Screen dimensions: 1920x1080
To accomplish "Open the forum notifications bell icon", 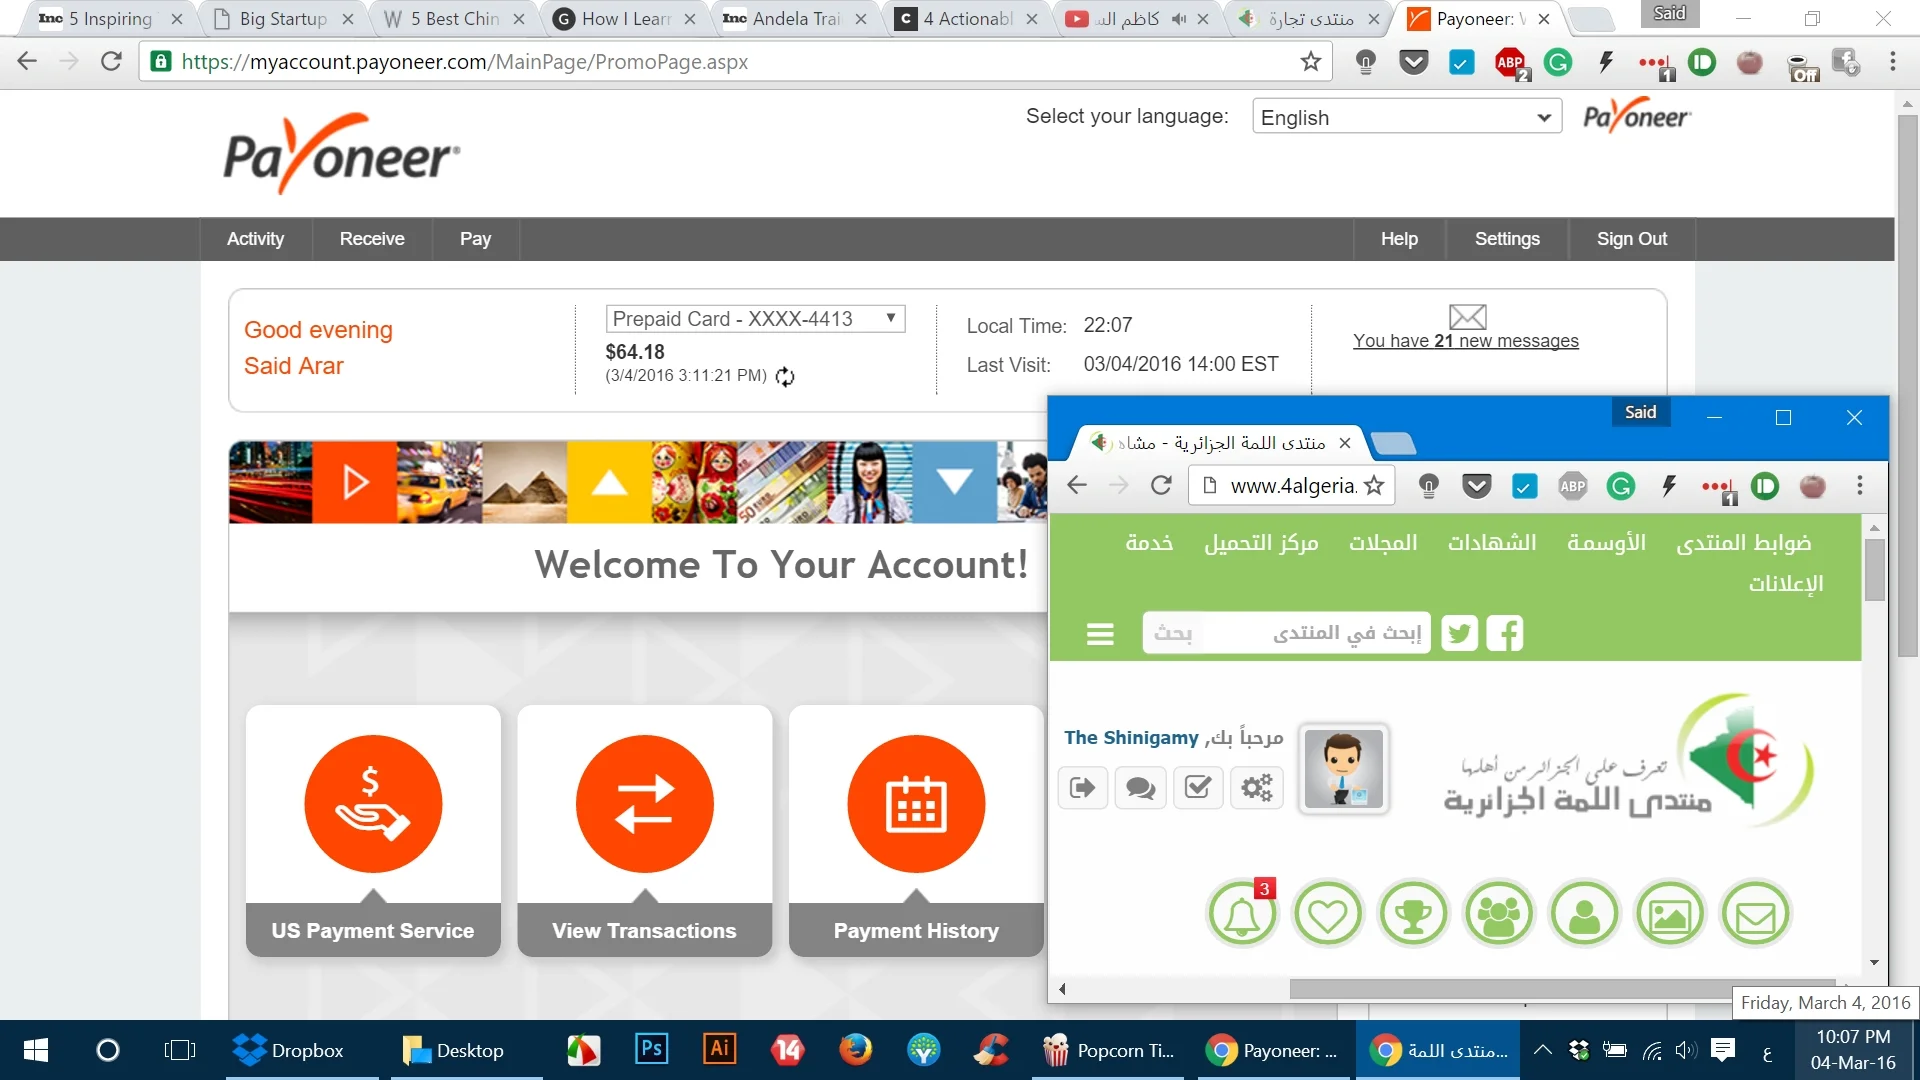I will 1242,914.
